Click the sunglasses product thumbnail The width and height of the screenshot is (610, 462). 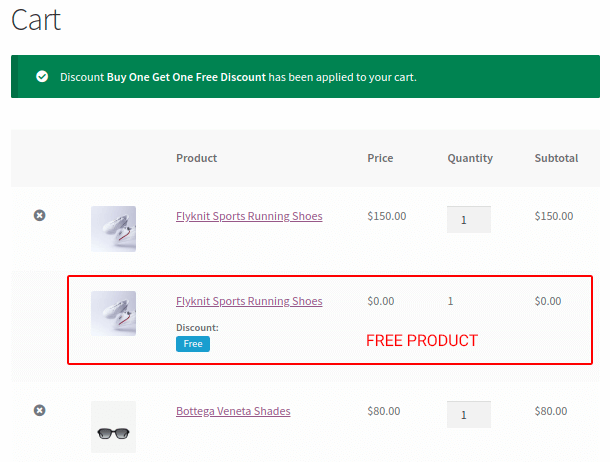coord(113,427)
